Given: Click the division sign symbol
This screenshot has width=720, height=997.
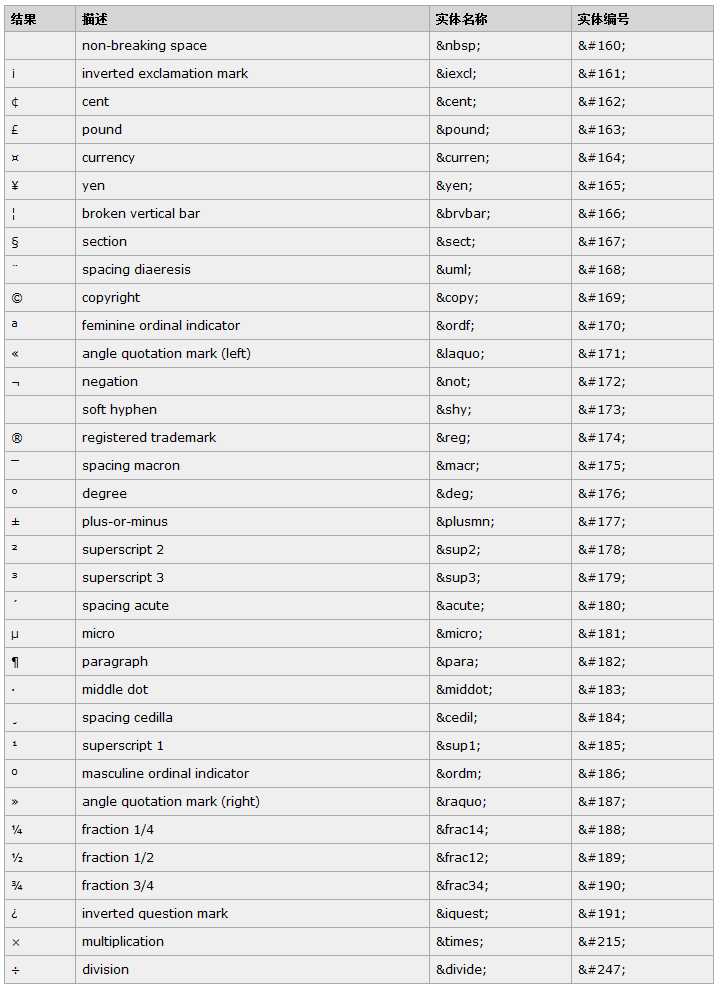Looking at the screenshot, I should click(x=15, y=970).
